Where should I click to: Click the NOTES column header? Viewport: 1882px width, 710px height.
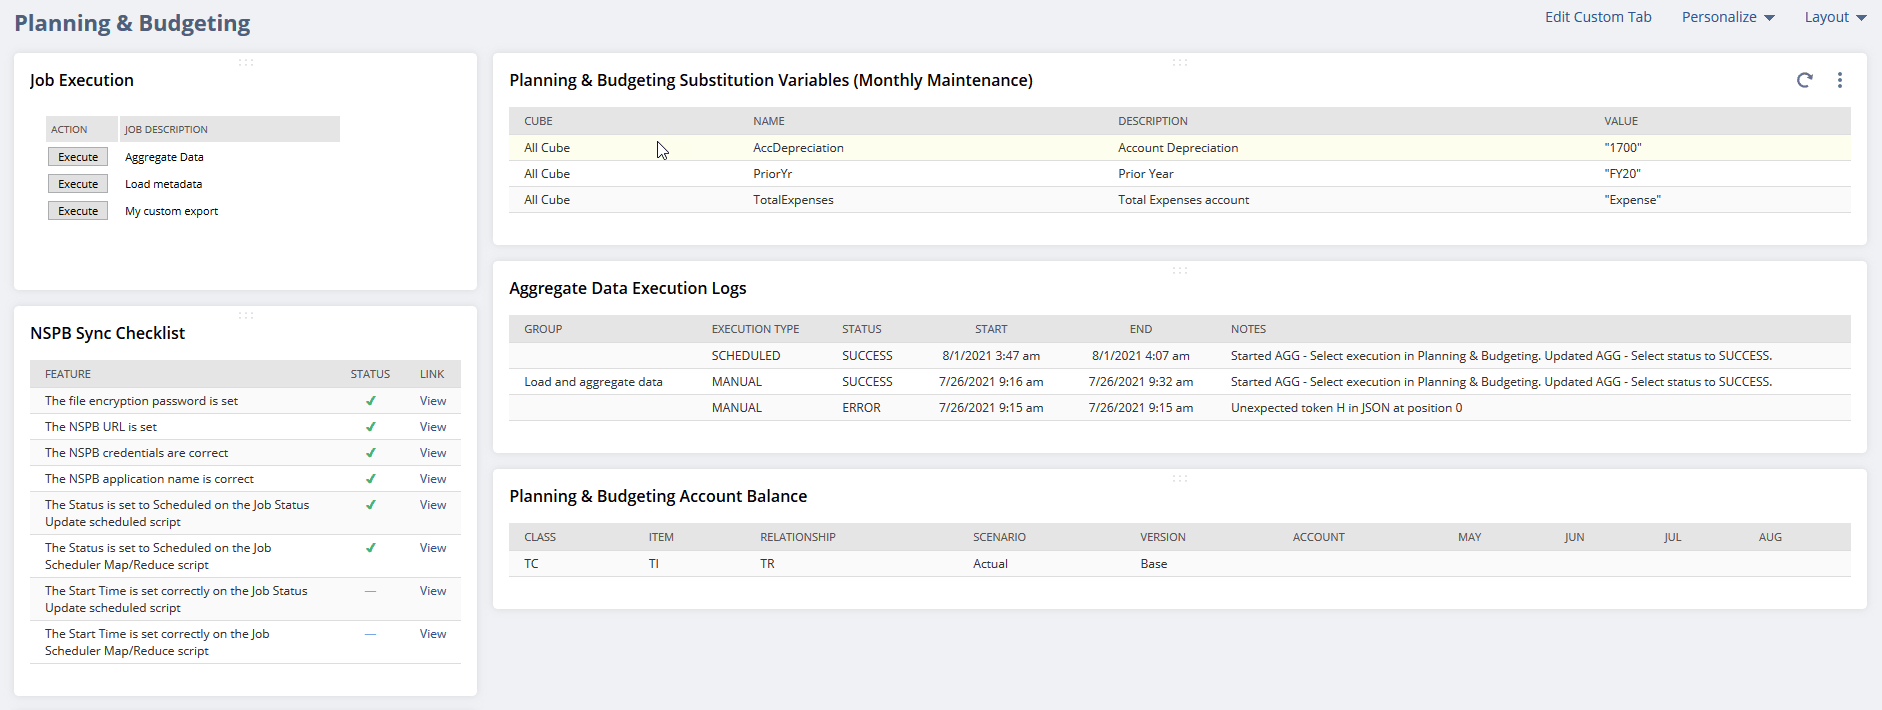point(1248,329)
